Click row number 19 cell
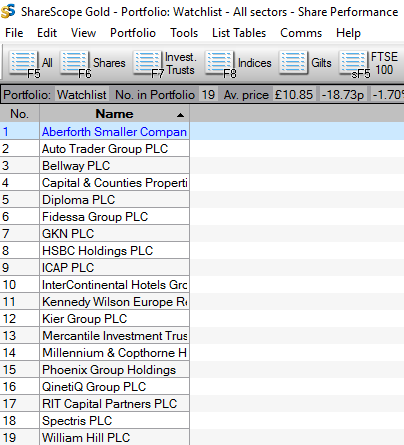 tap(19, 437)
